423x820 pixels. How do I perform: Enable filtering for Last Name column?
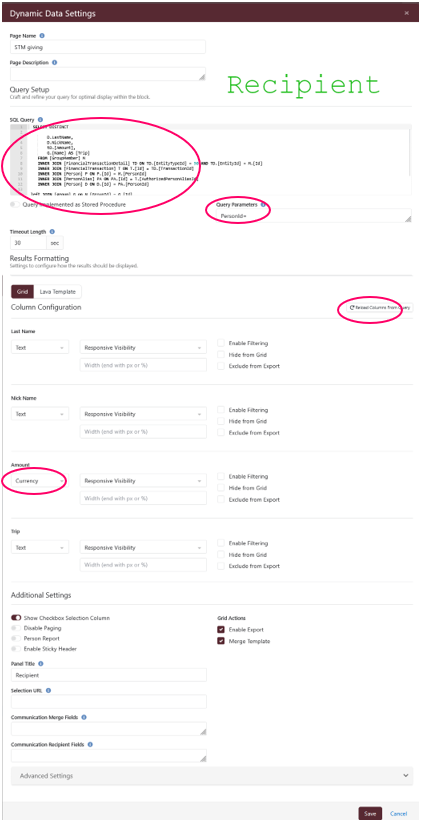[222, 343]
